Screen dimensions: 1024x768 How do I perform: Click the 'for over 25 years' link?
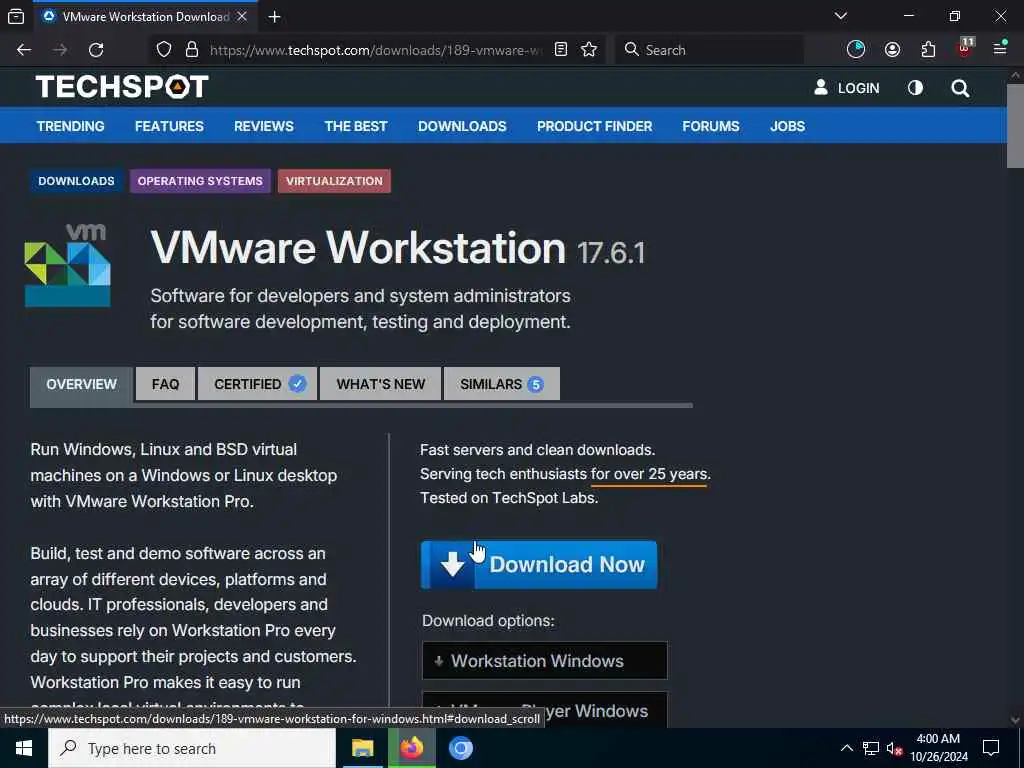[x=649, y=474]
